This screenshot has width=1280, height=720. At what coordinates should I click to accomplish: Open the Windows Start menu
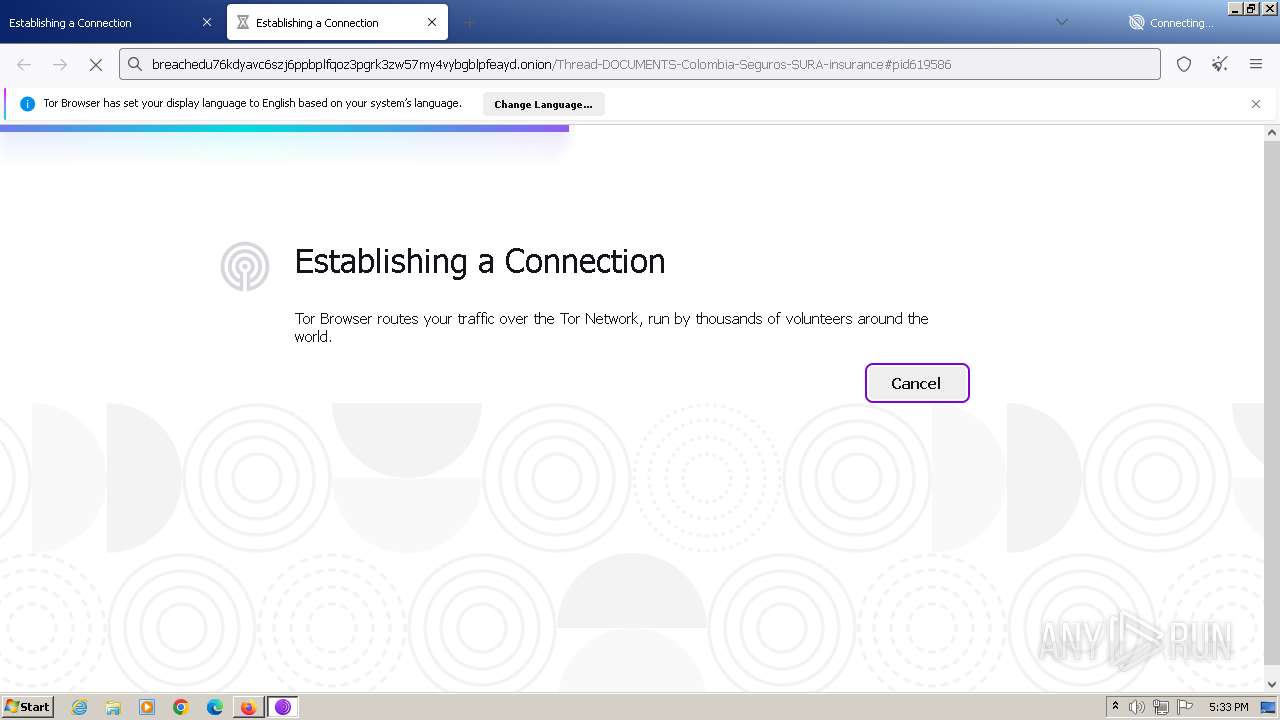[27, 707]
